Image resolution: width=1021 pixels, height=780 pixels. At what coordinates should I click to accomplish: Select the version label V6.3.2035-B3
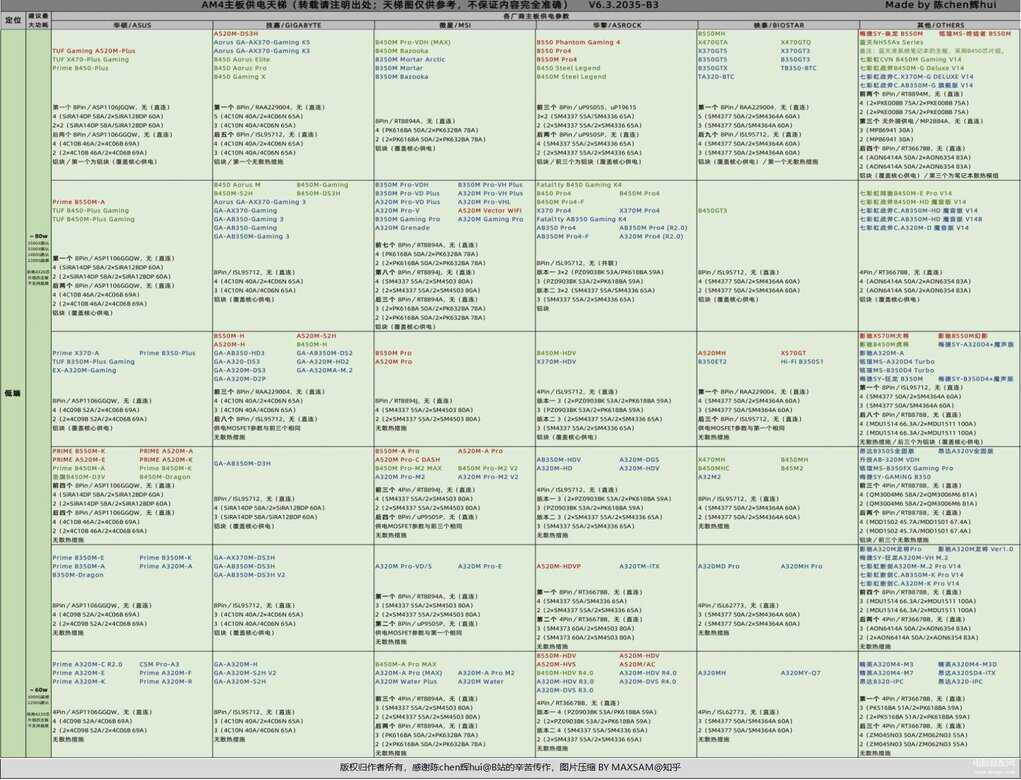click(623, 5)
